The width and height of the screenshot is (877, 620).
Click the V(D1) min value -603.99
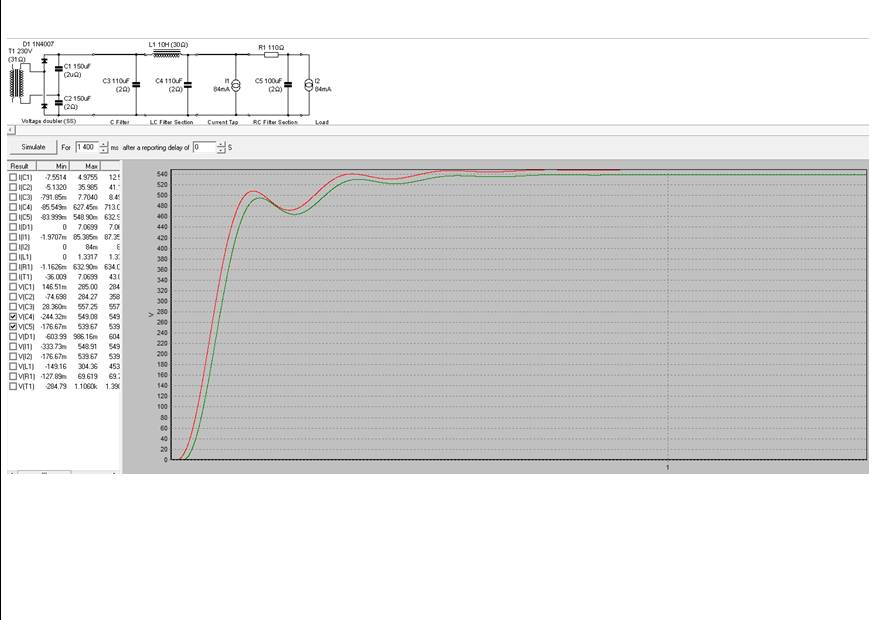tap(55, 337)
